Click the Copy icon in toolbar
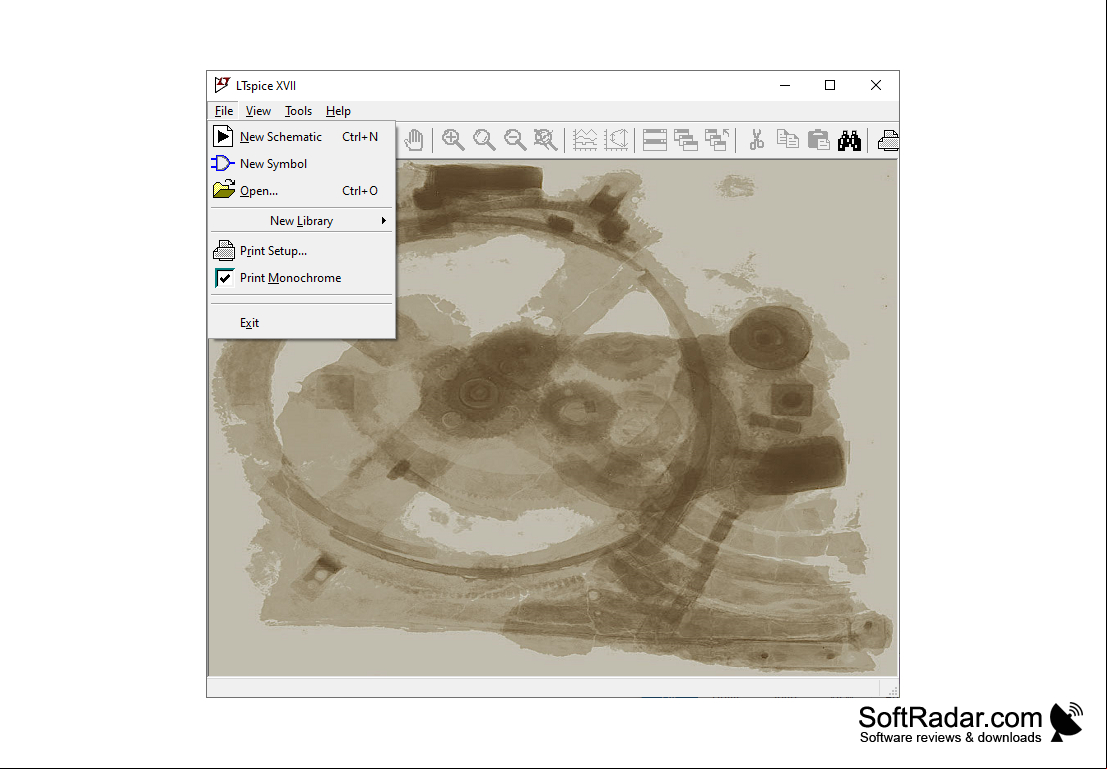The height and width of the screenshot is (769, 1107). 787,140
